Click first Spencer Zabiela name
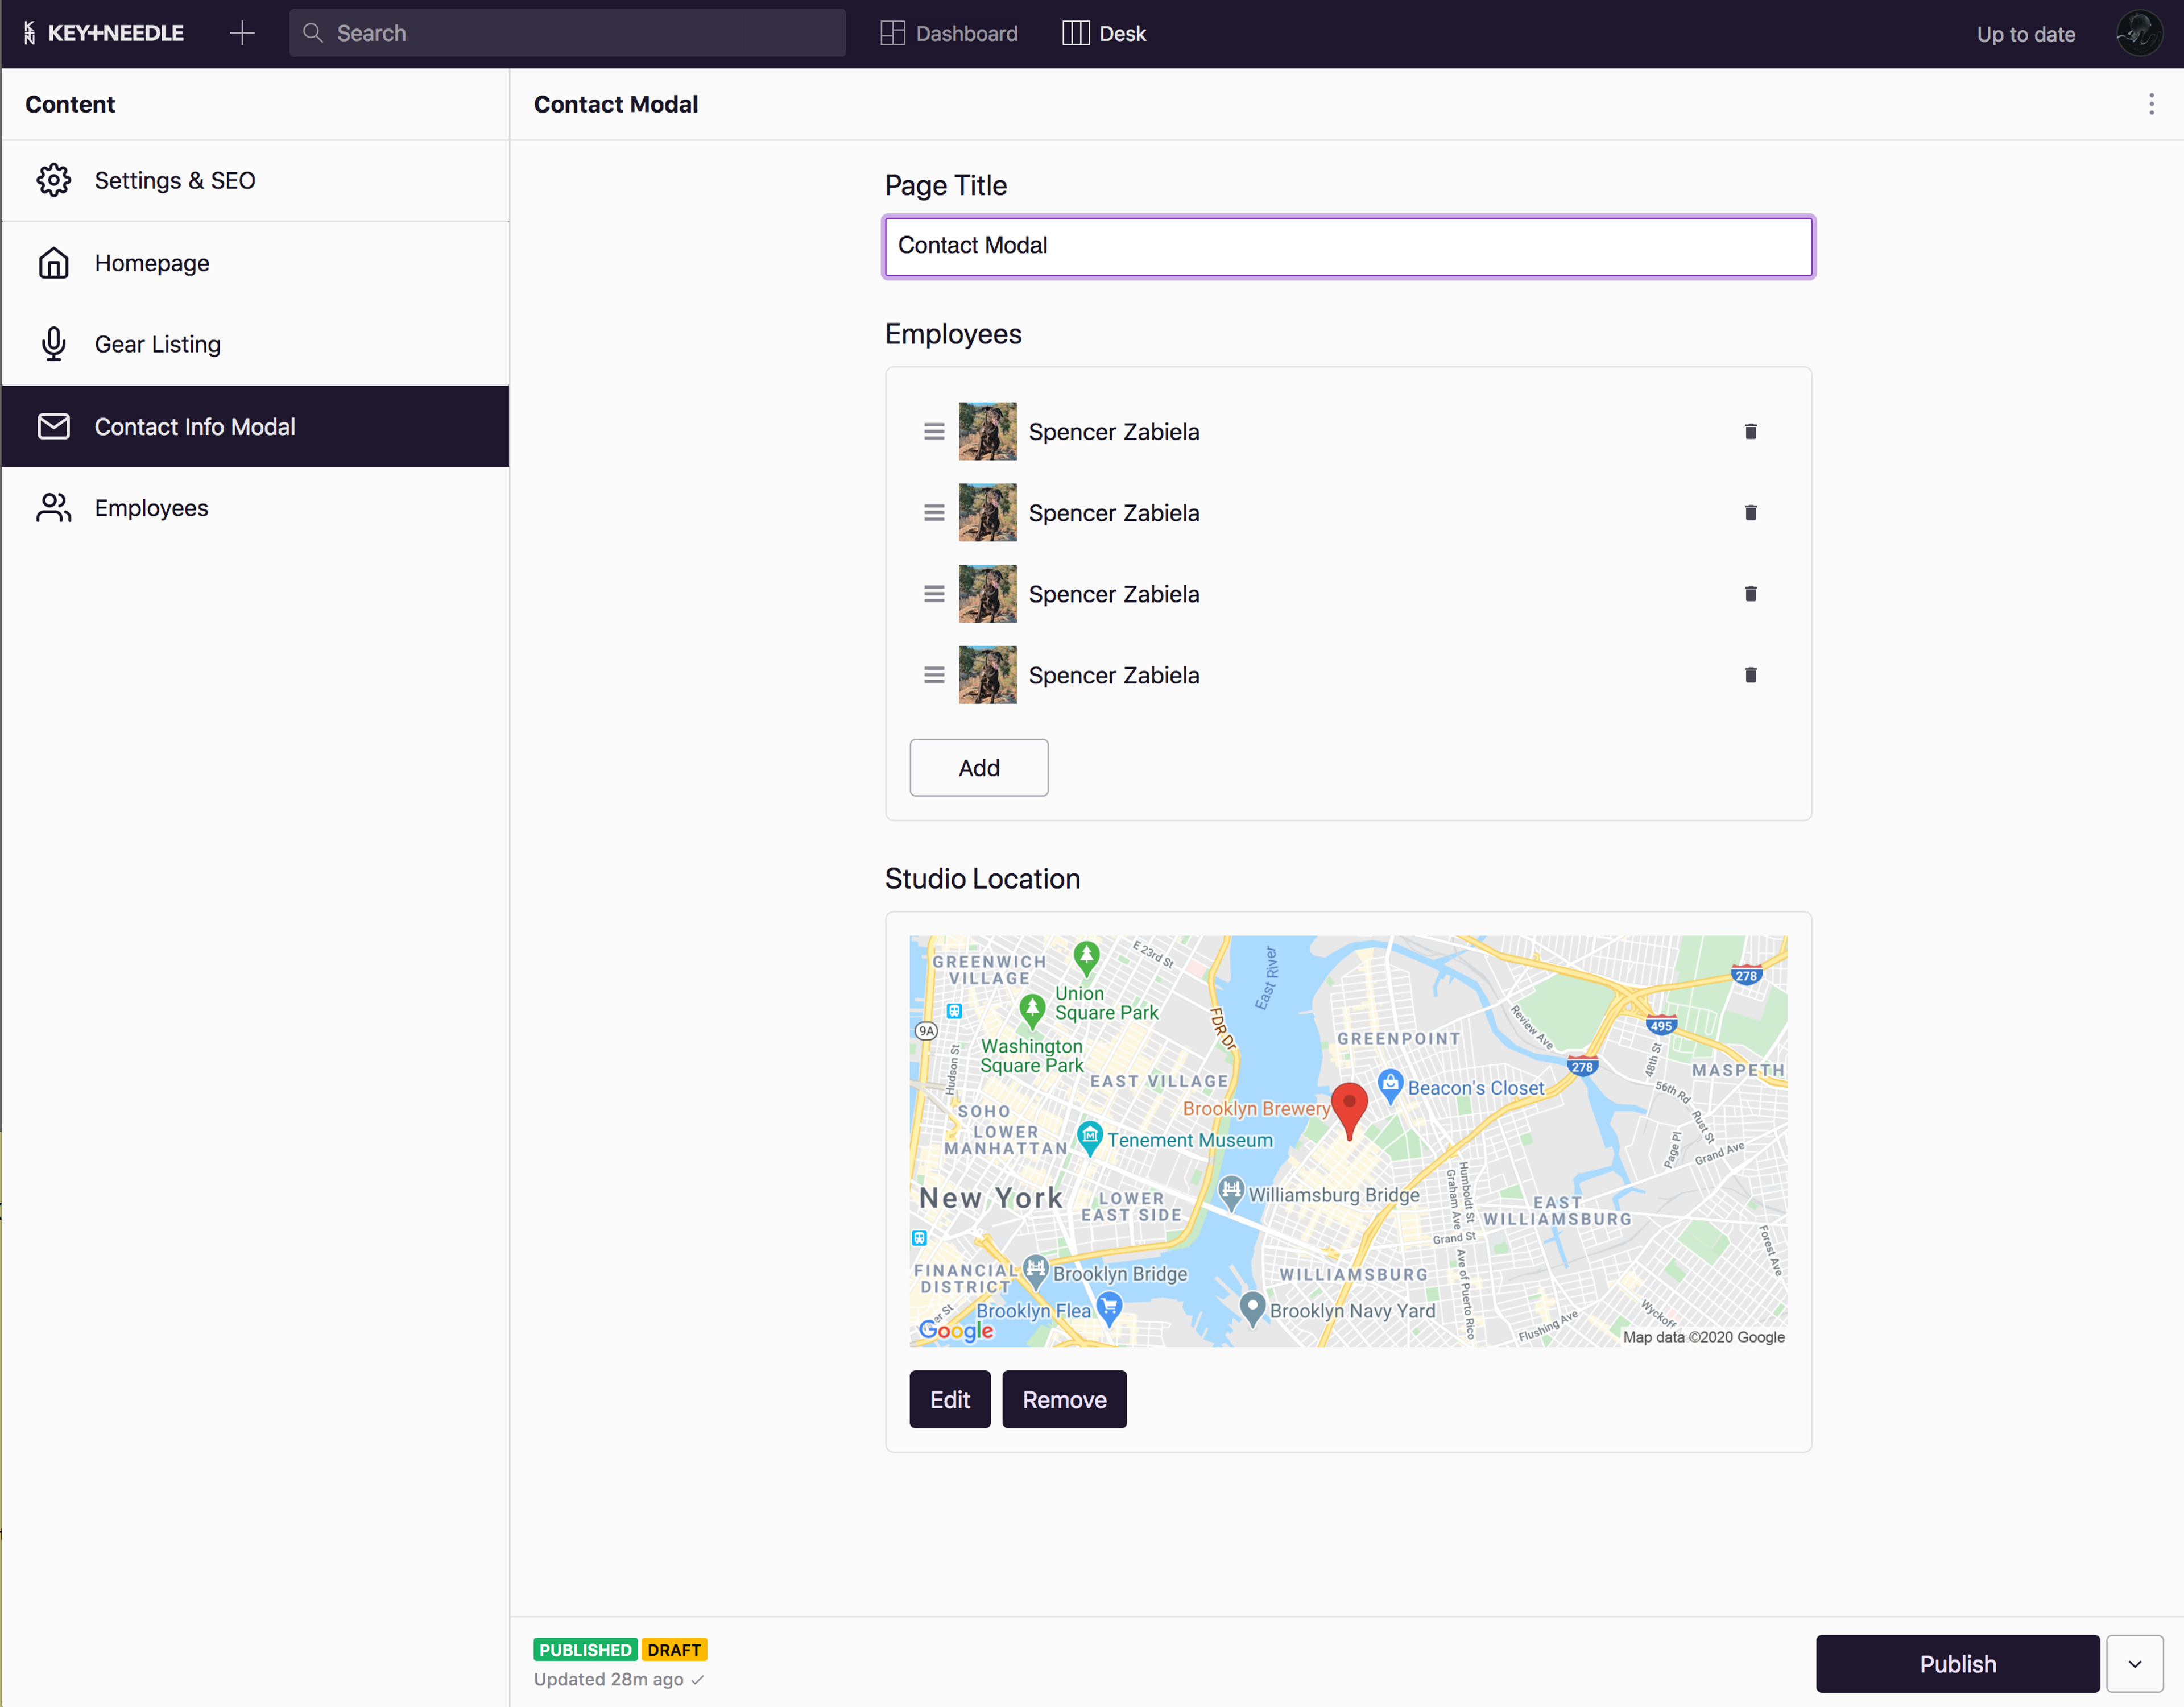Screen dimensions: 2184x1707 1113,432
